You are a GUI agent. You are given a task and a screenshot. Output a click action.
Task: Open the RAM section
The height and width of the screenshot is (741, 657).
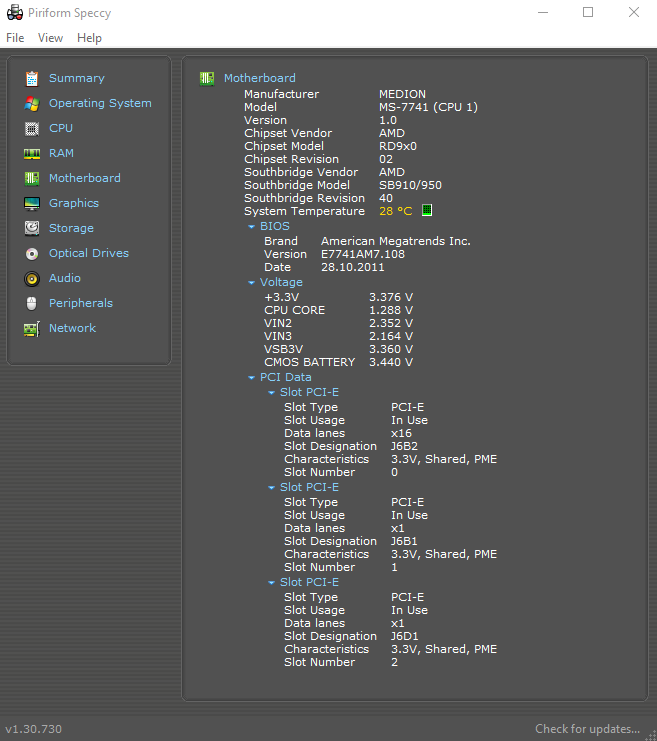61,153
